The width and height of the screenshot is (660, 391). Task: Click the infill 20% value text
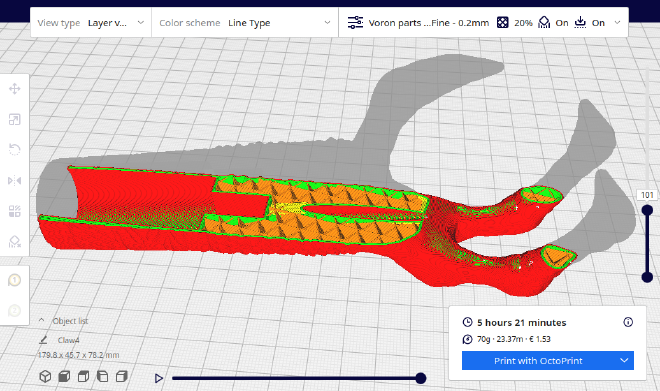(x=523, y=23)
